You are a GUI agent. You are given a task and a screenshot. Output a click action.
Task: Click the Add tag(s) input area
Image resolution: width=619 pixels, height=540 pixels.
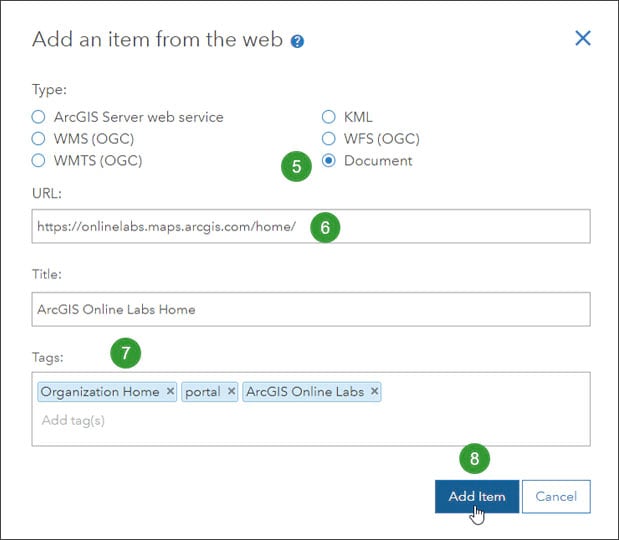point(73,420)
